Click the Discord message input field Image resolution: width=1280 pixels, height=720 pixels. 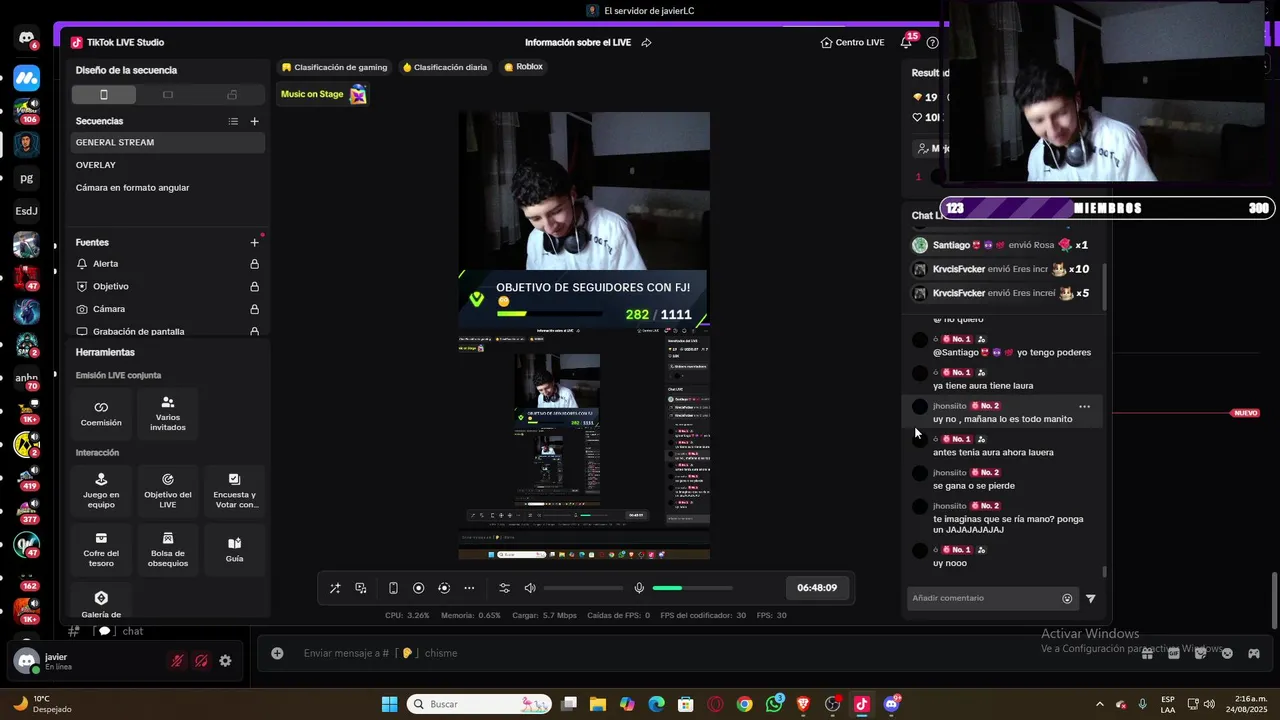point(700,653)
